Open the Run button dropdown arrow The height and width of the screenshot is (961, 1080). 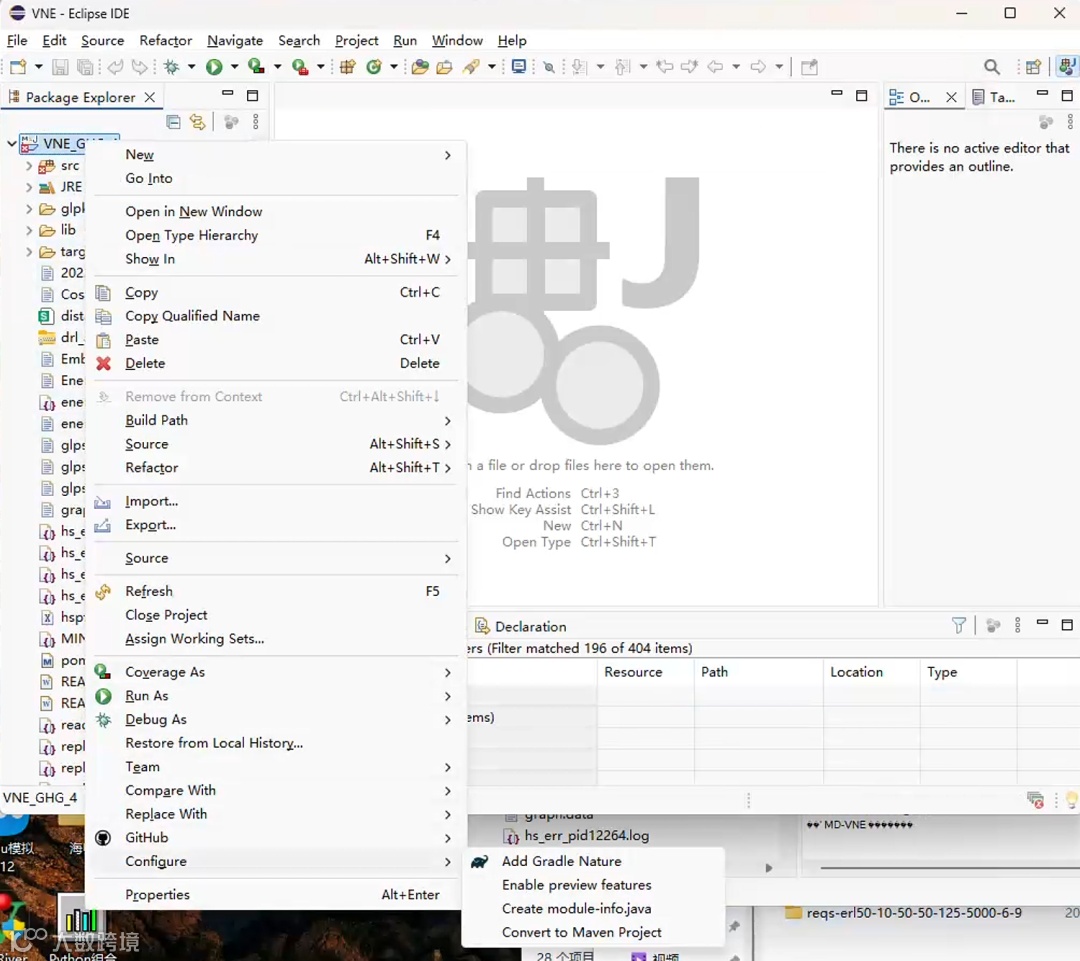[x=234, y=67]
